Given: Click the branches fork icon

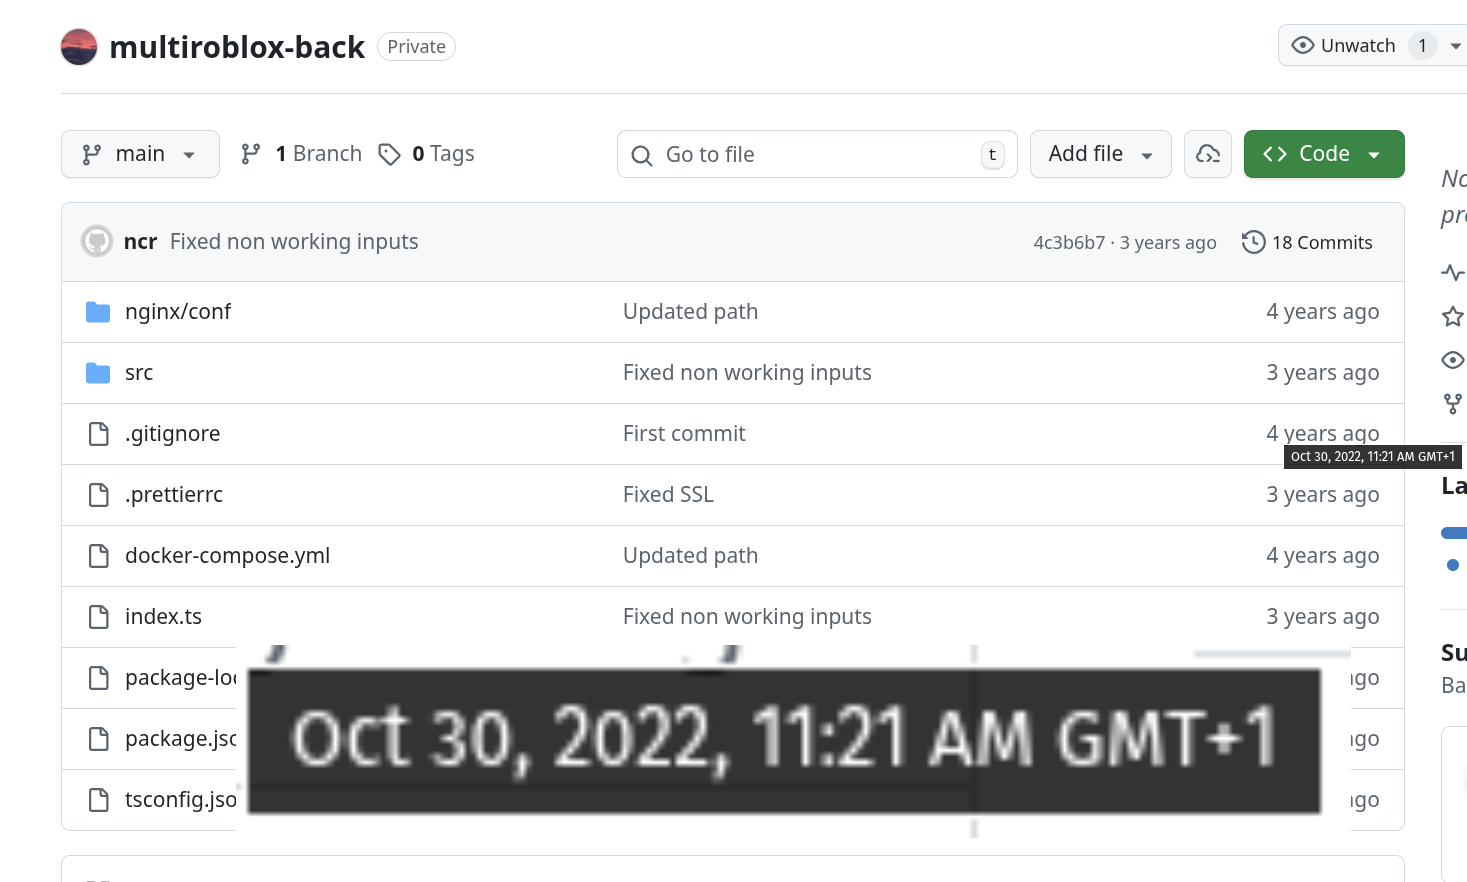Looking at the screenshot, I should tap(251, 154).
